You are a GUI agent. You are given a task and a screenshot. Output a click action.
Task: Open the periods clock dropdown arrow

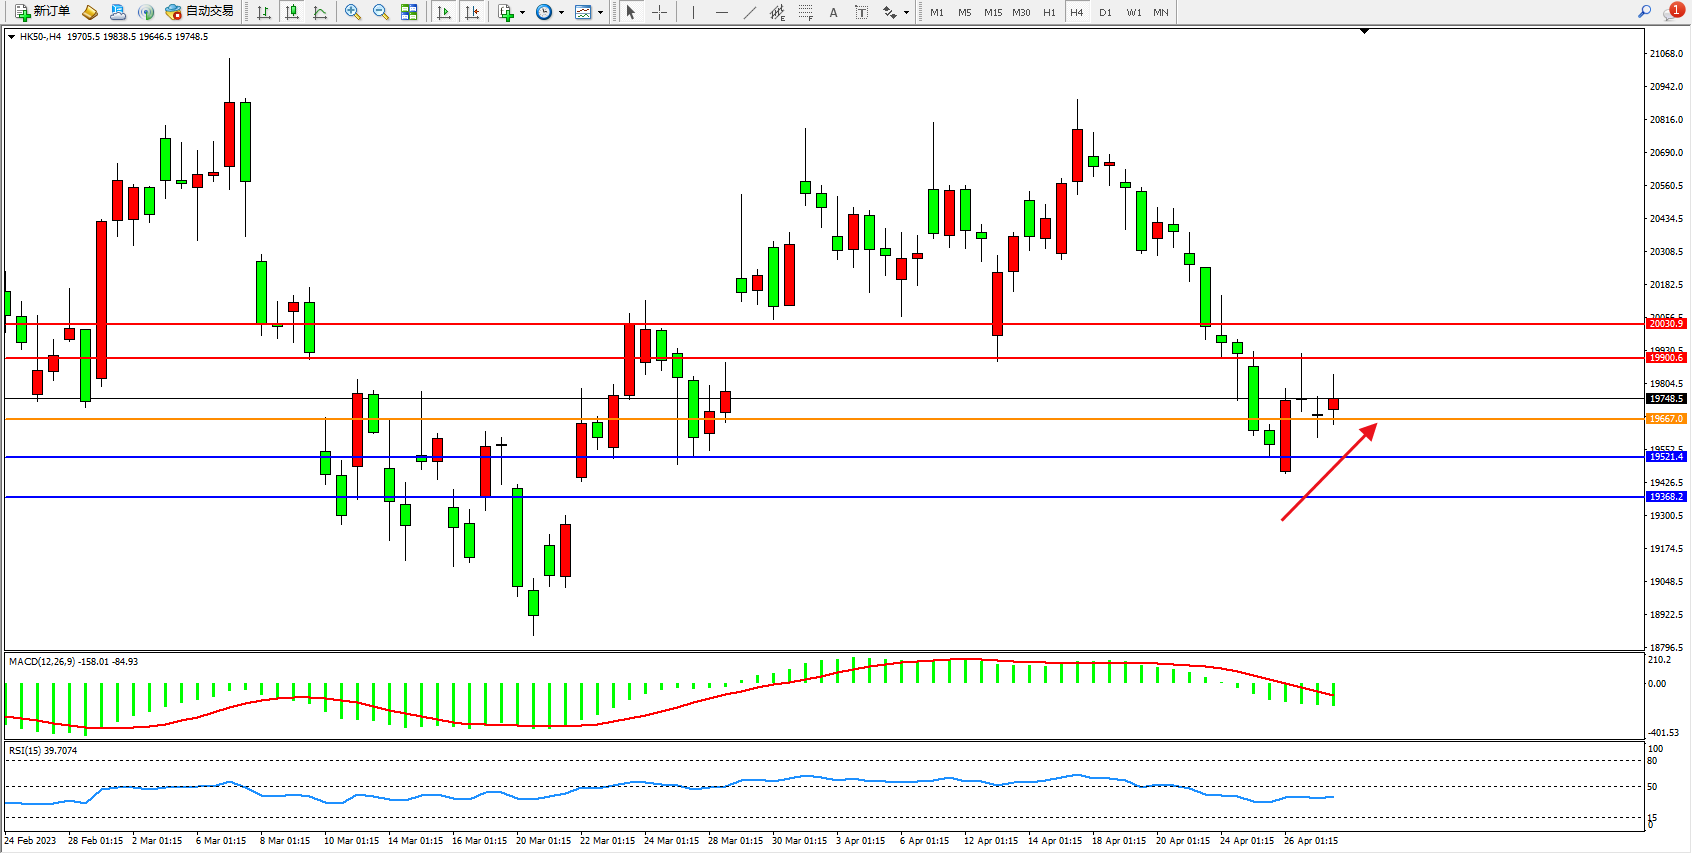[561, 13]
